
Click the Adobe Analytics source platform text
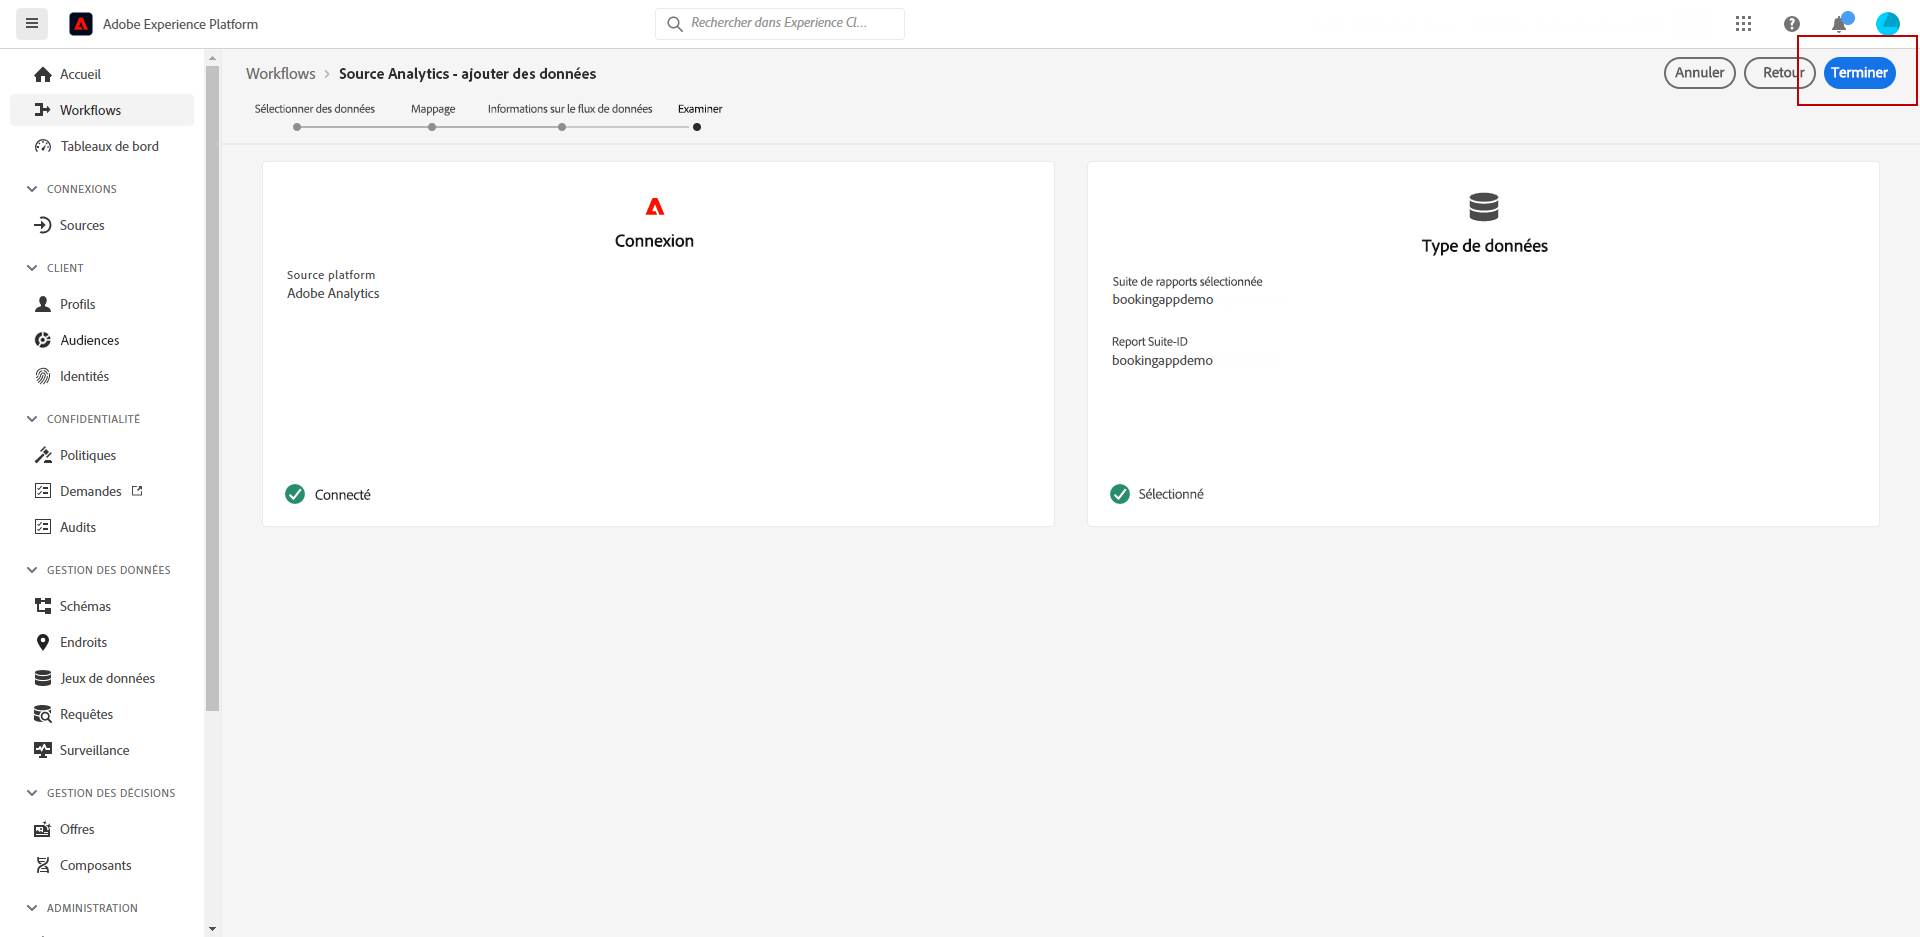pos(333,293)
